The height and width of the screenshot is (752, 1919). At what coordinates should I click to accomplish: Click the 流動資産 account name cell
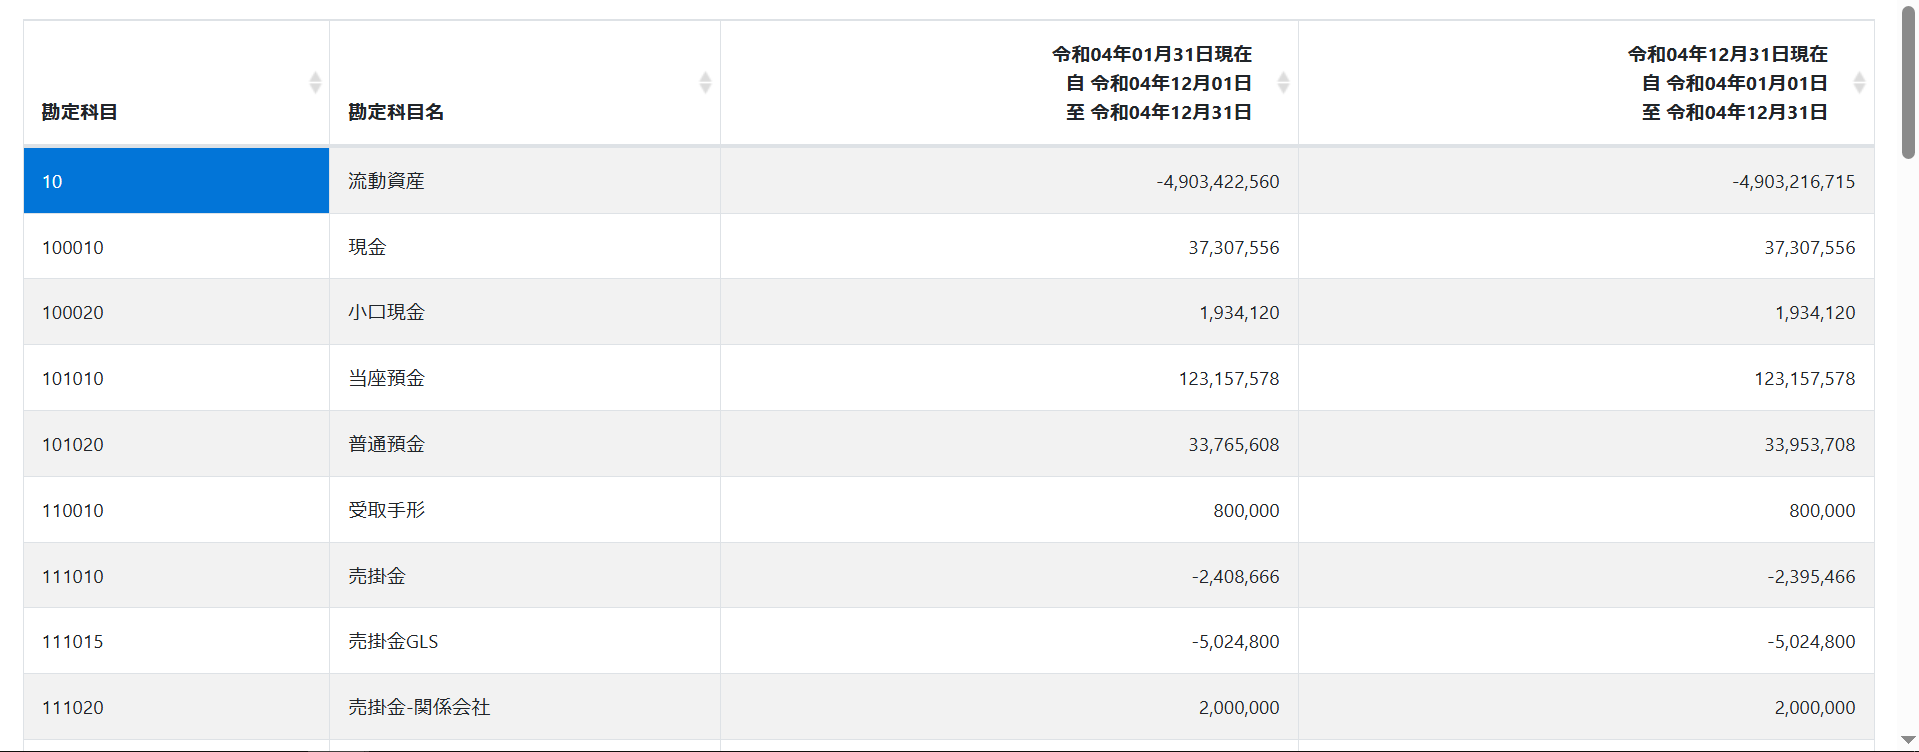point(386,181)
